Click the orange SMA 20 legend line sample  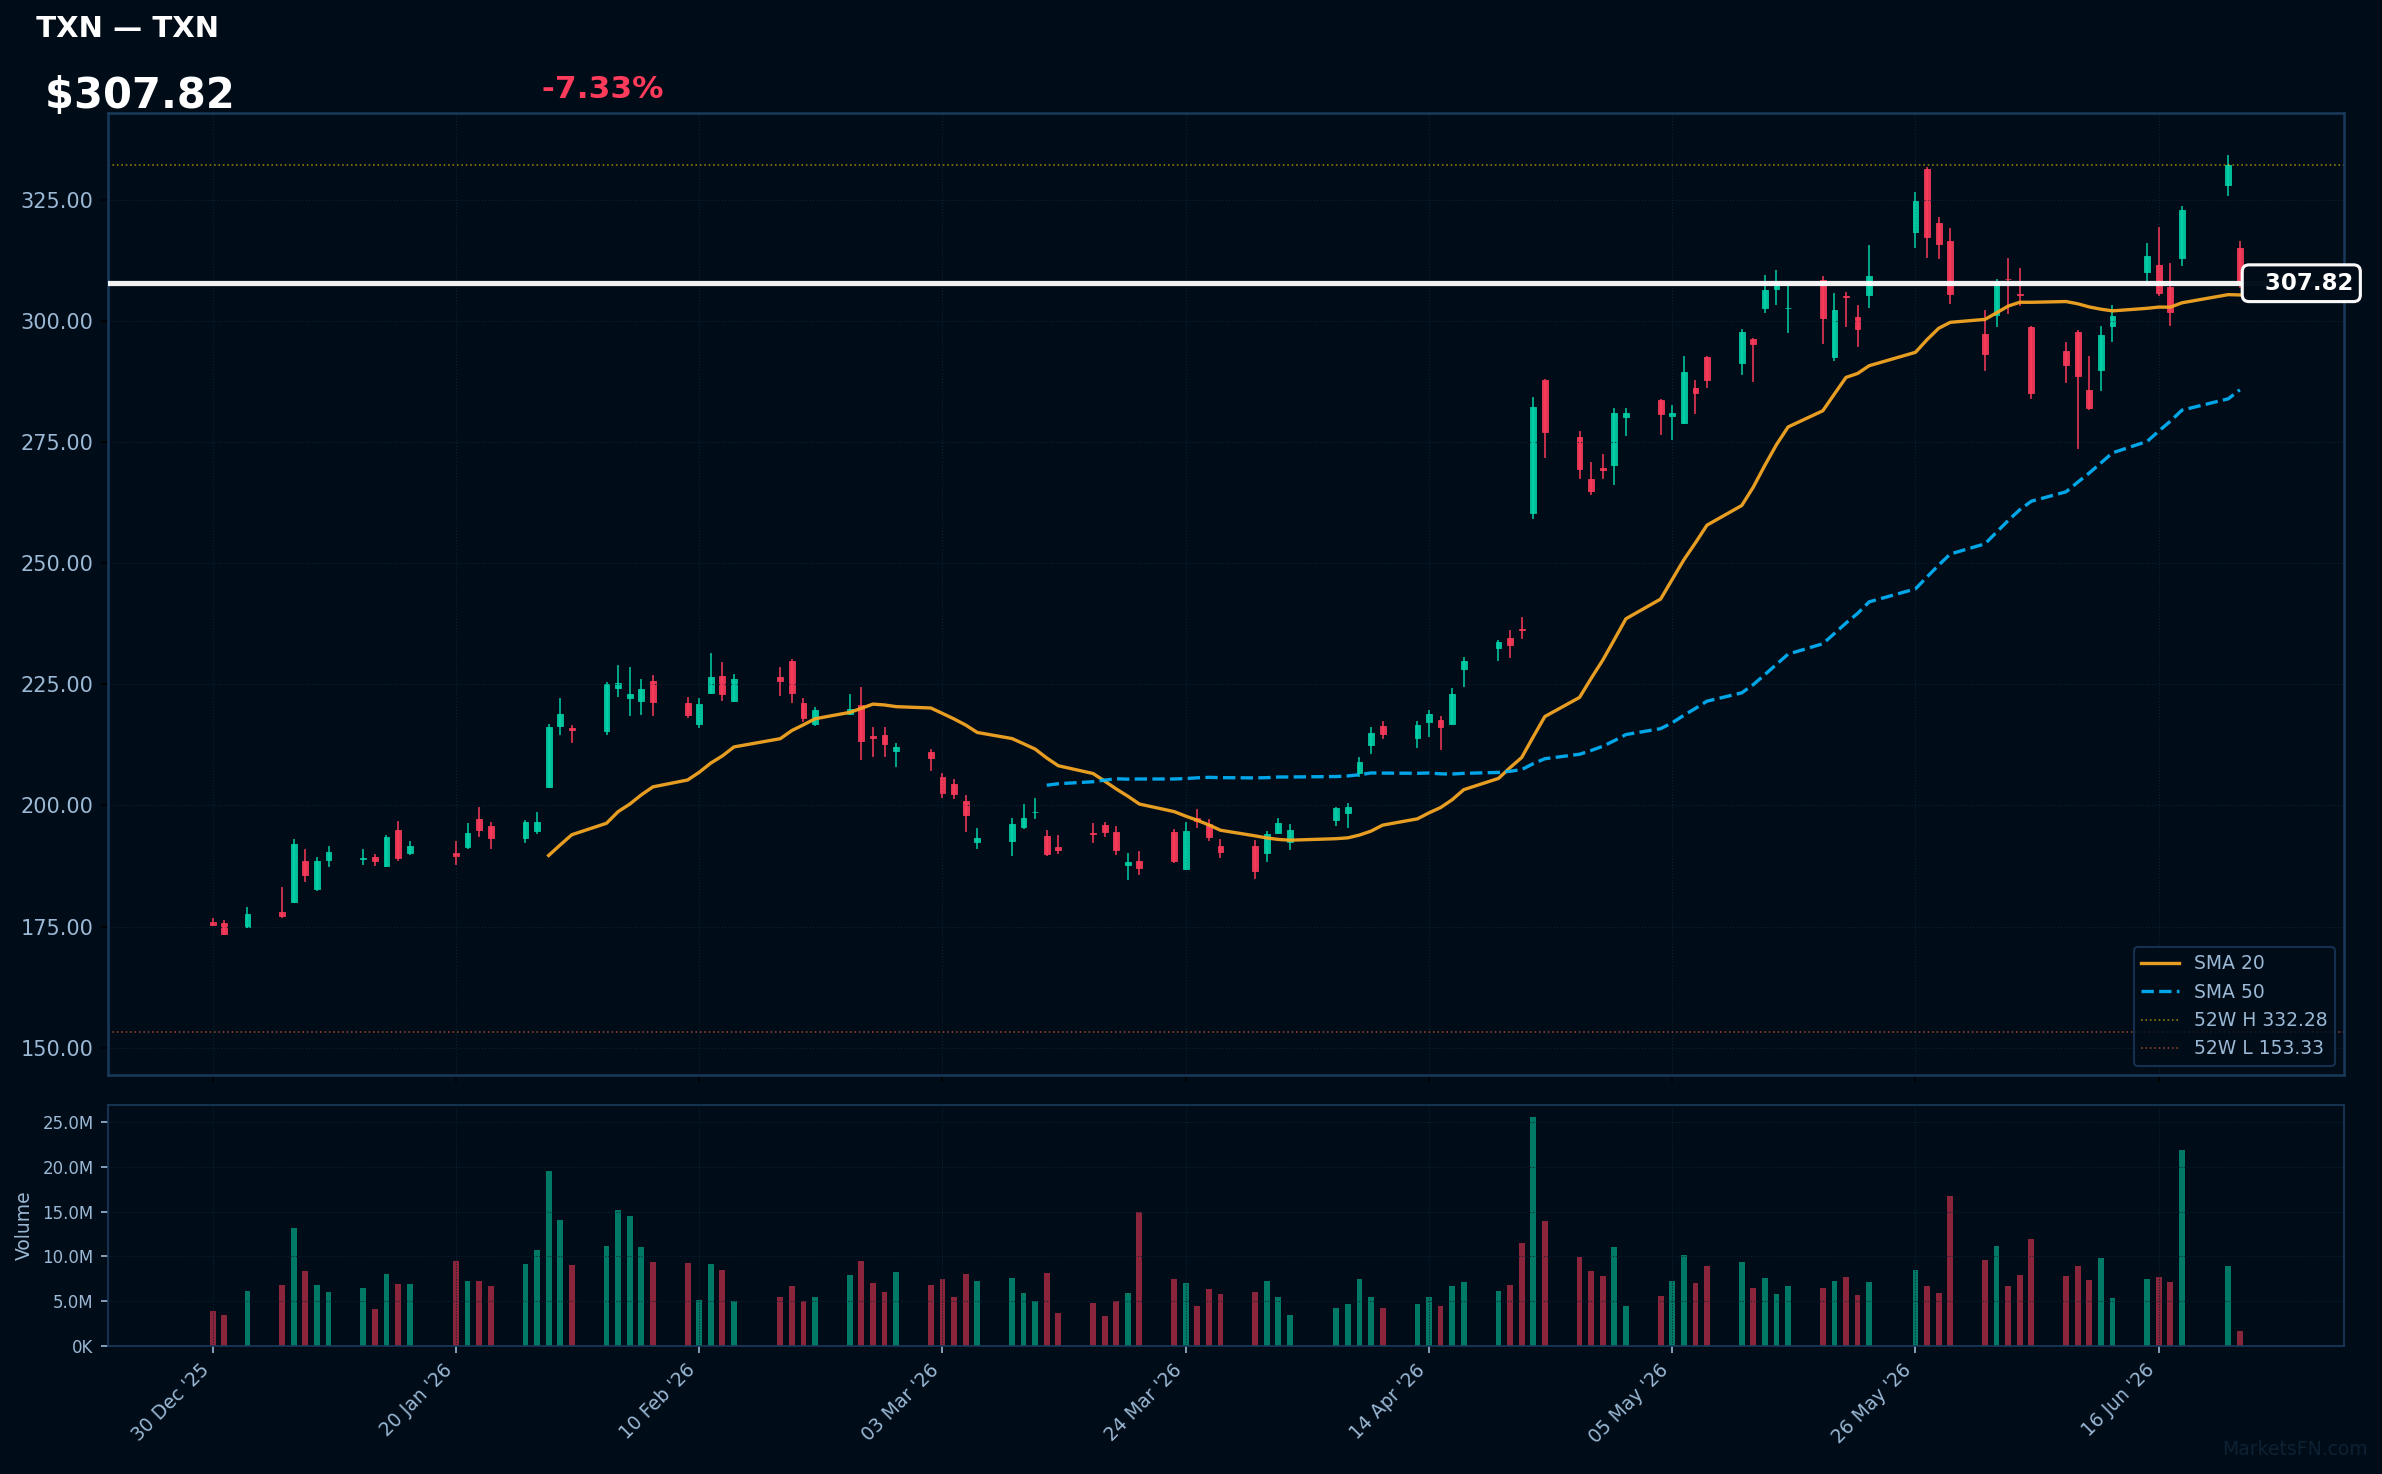pyautogui.click(x=2160, y=963)
